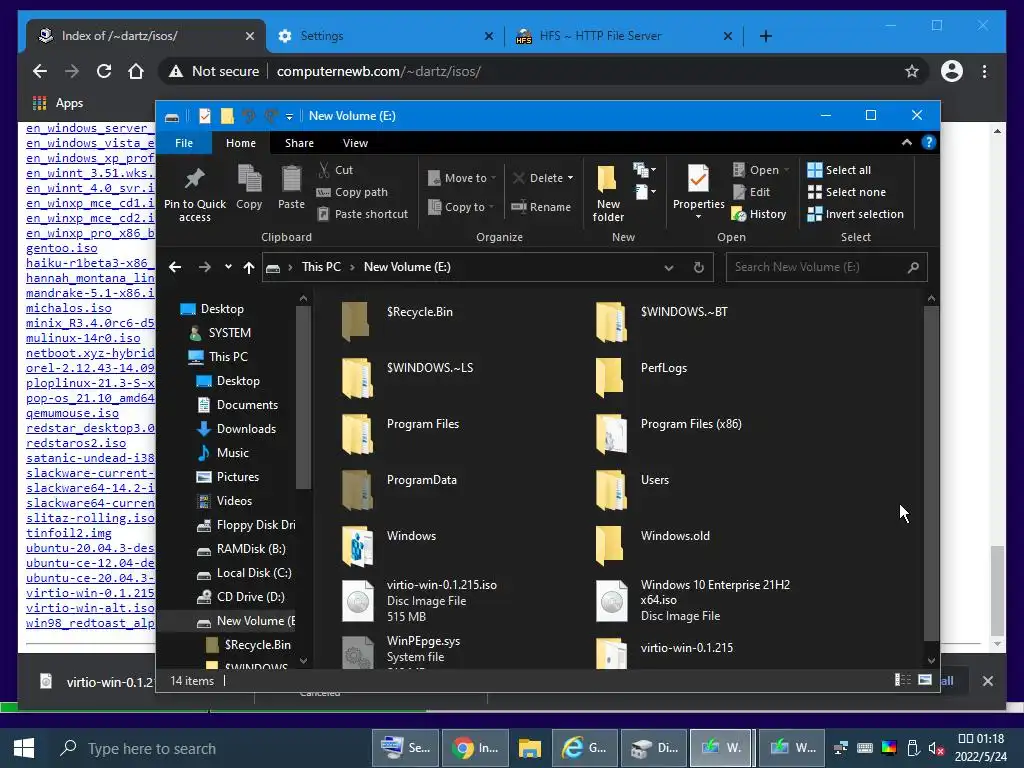The width and height of the screenshot is (1024, 768).
Task: Open Properties for selection
Action: coord(698,192)
